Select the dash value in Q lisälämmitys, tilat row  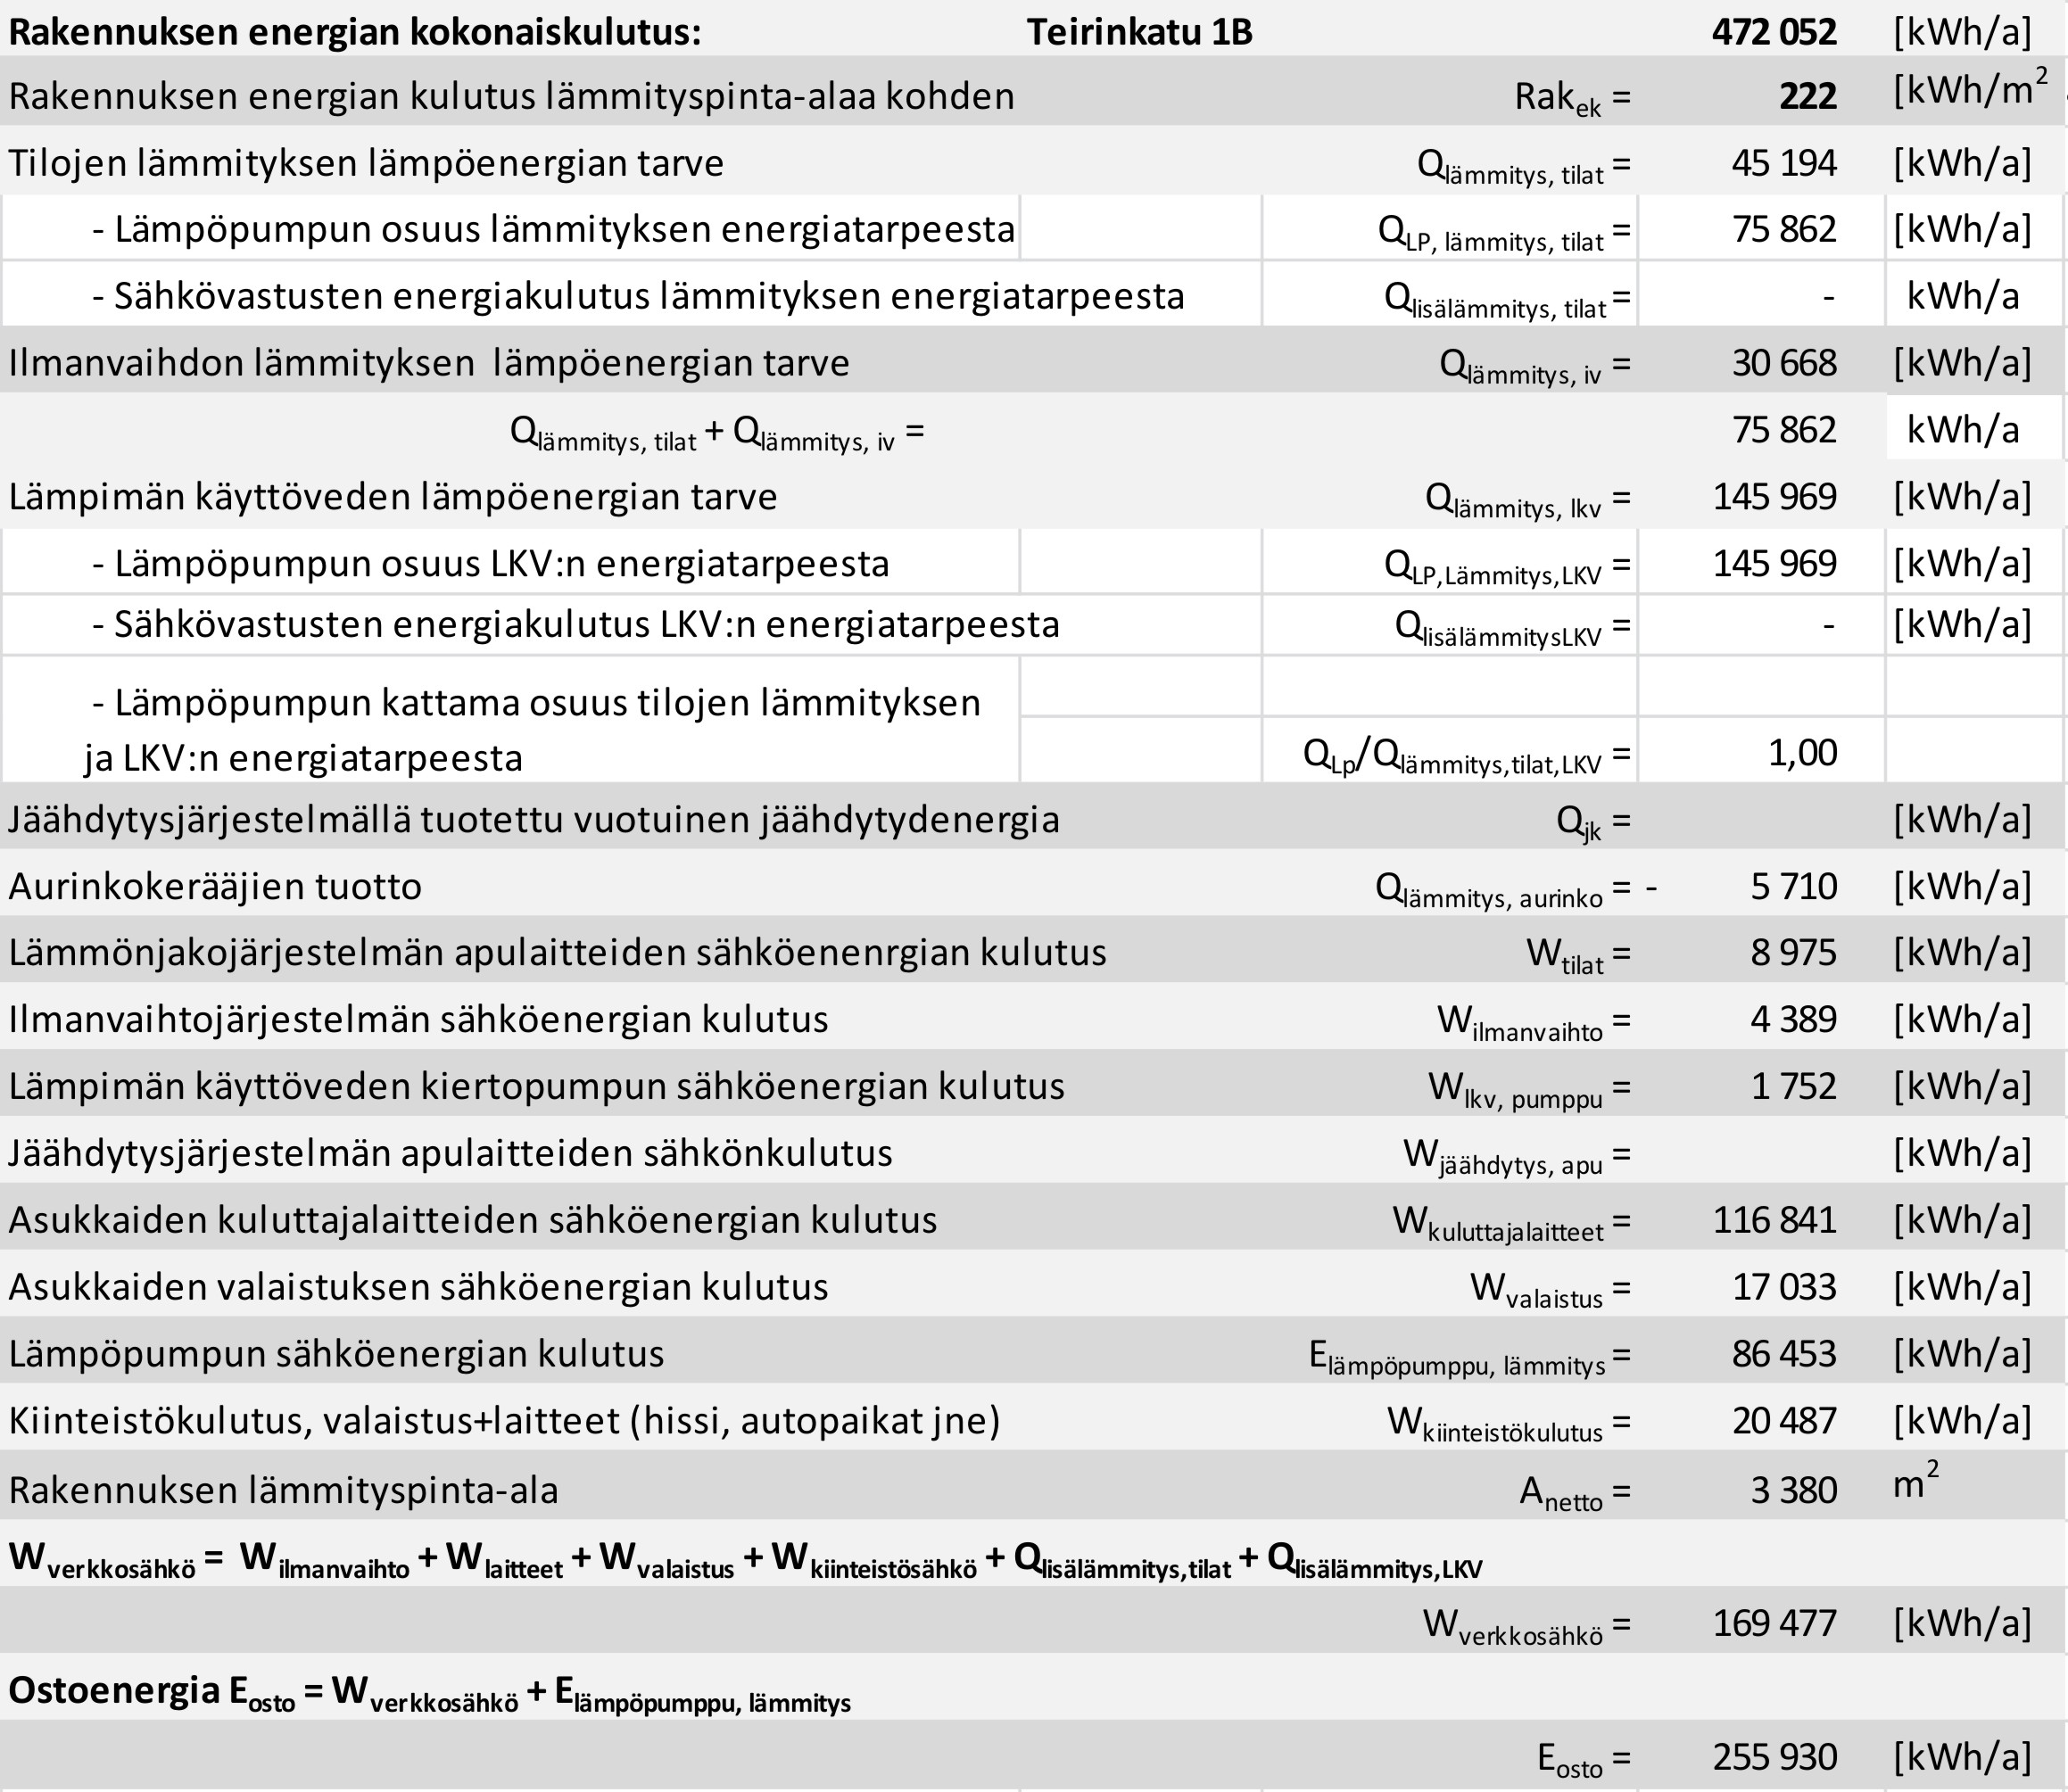(x=1829, y=297)
